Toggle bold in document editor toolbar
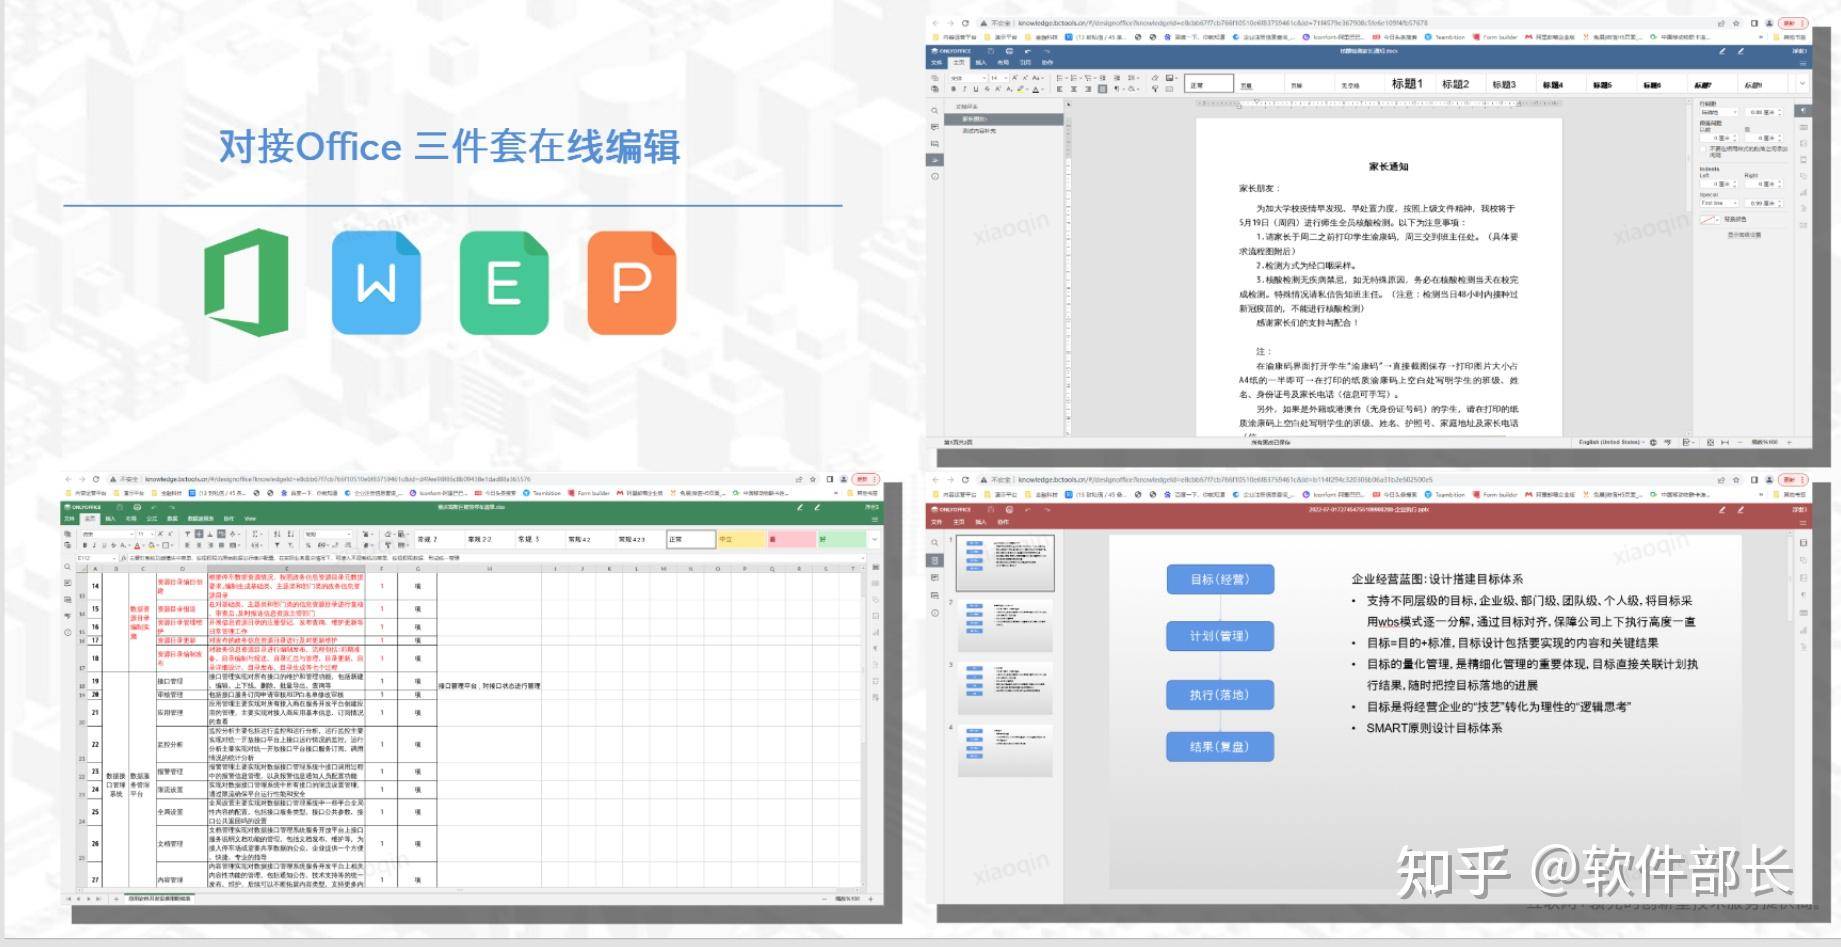 (953, 89)
